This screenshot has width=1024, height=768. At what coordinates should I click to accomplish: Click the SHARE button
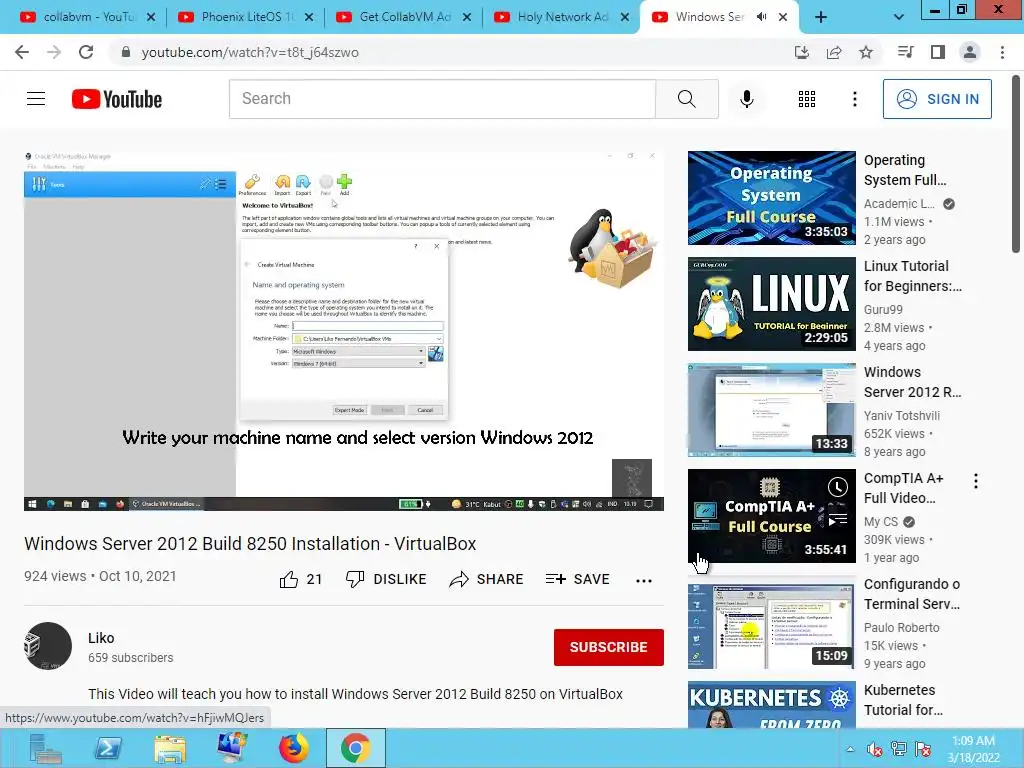click(x=487, y=579)
